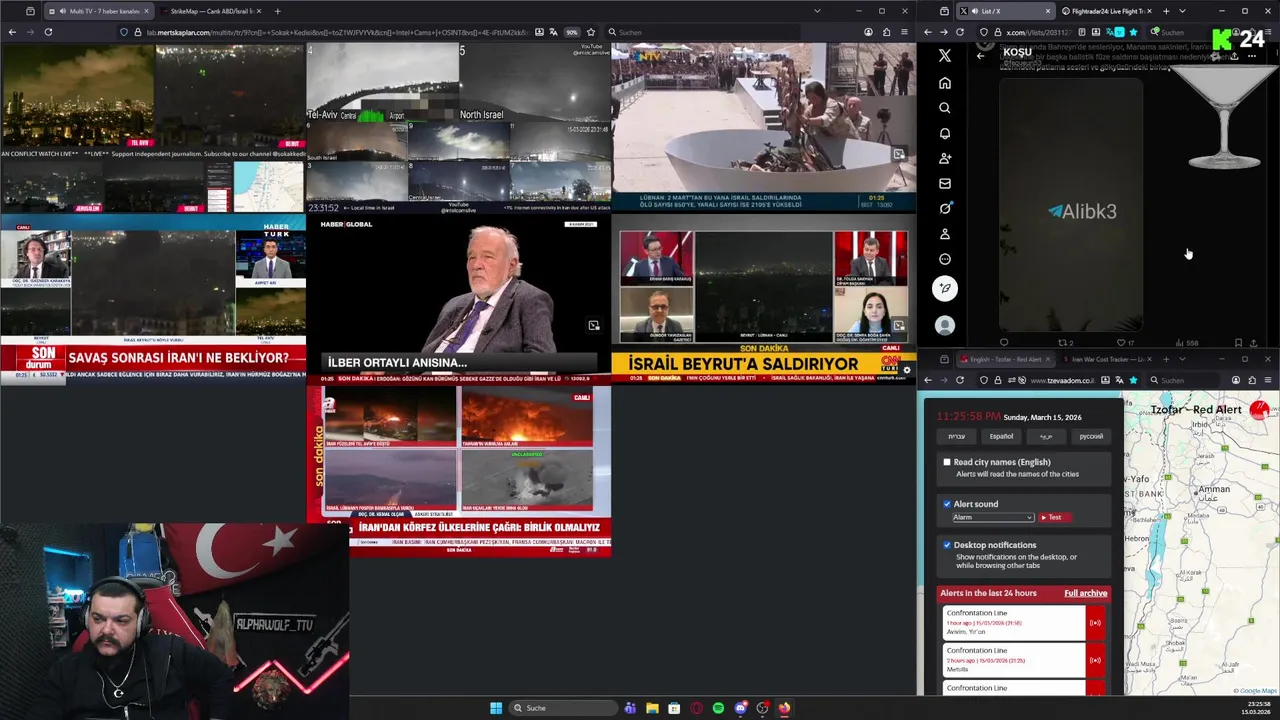This screenshot has height=720, width=1280.
Task: Enable Read city names (English) checkbox
Action: click(947, 462)
